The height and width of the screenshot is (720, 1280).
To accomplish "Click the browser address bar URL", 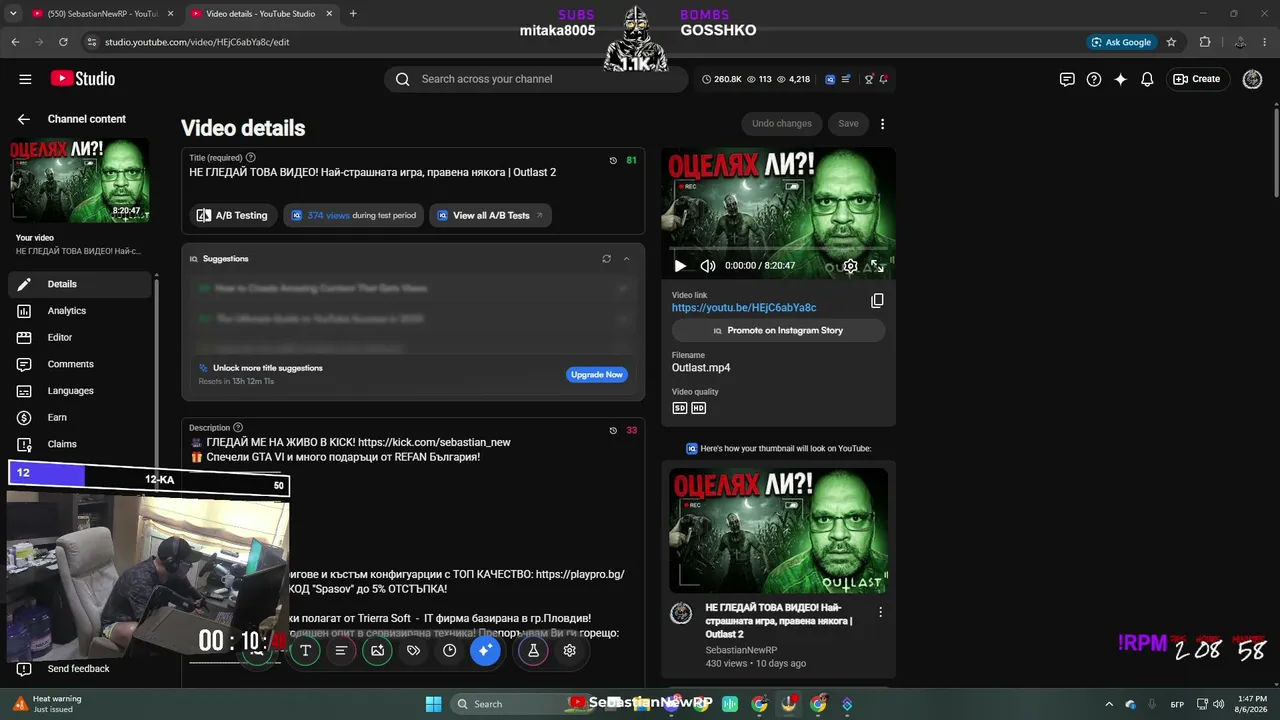I will coord(197,42).
